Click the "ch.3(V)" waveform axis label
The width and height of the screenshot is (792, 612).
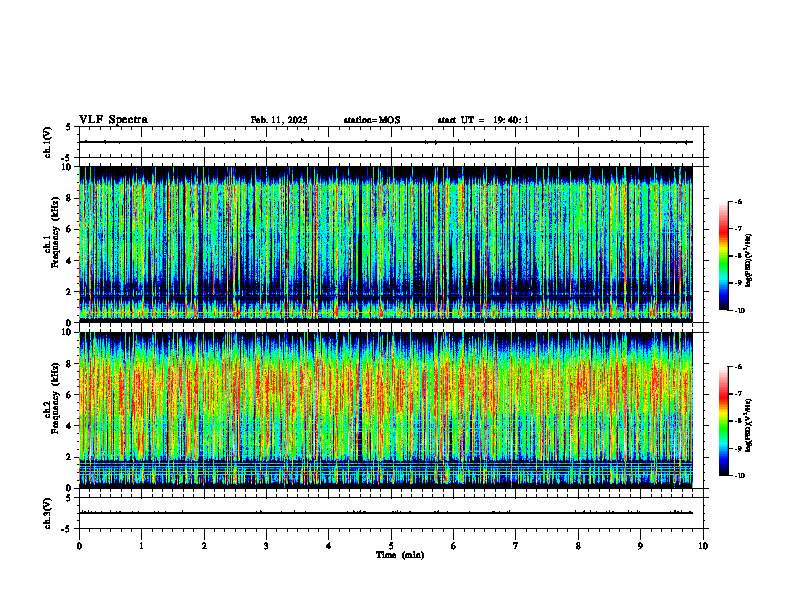47,513
